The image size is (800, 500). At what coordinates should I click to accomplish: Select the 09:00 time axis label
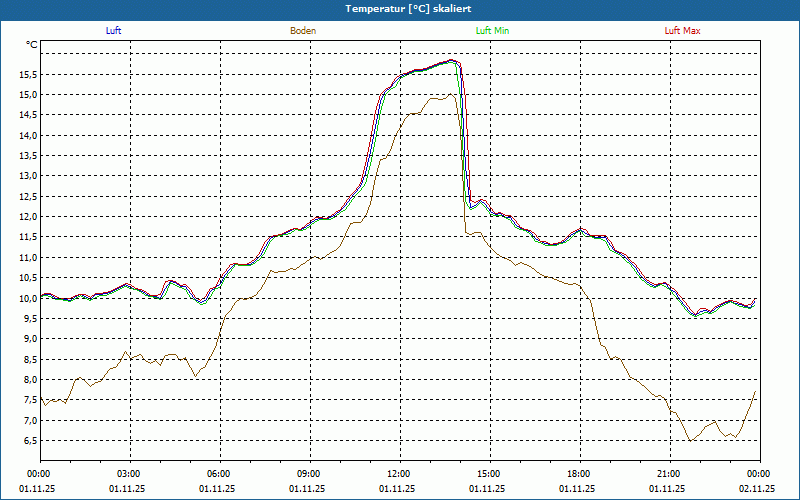310,474
